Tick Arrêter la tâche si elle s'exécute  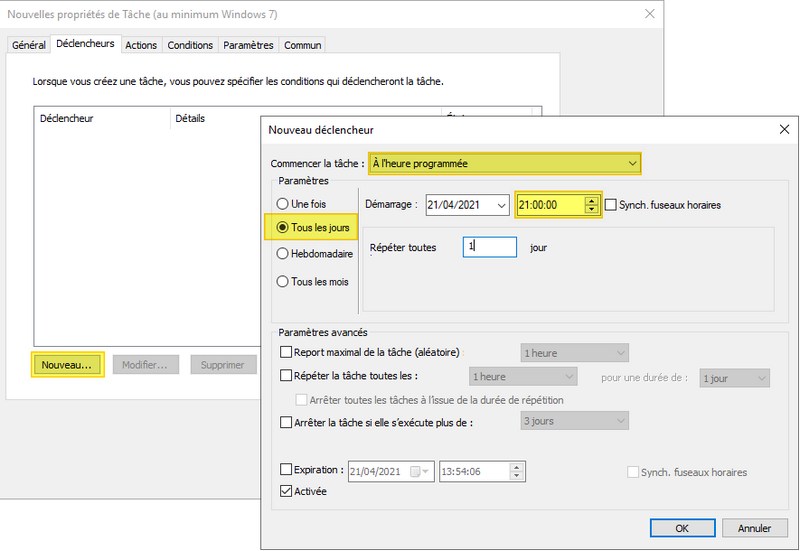[287, 422]
